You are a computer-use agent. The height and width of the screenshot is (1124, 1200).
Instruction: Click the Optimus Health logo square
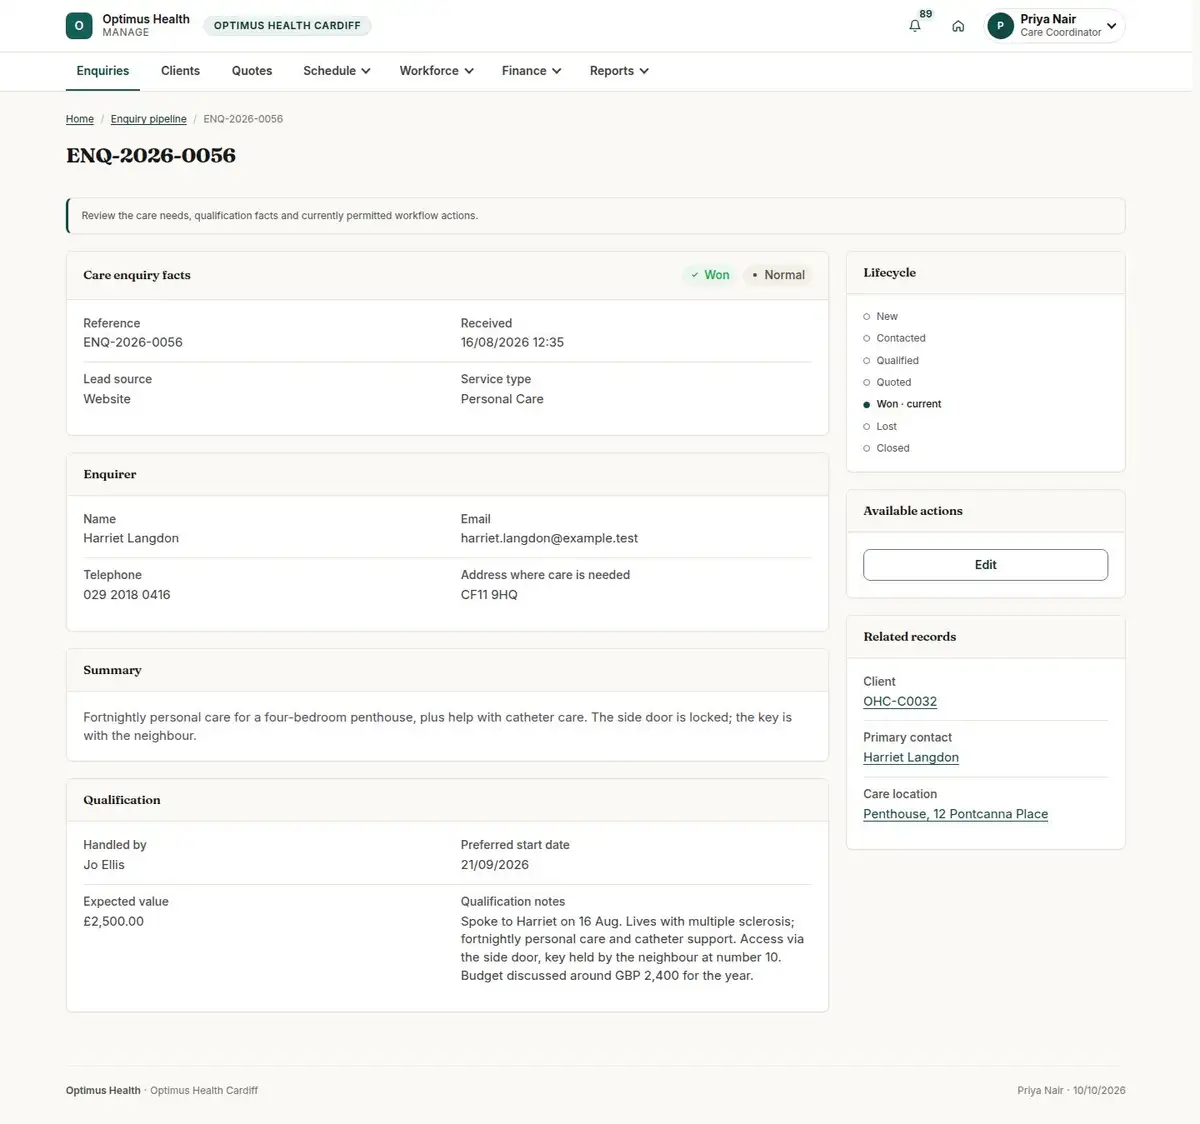[79, 26]
